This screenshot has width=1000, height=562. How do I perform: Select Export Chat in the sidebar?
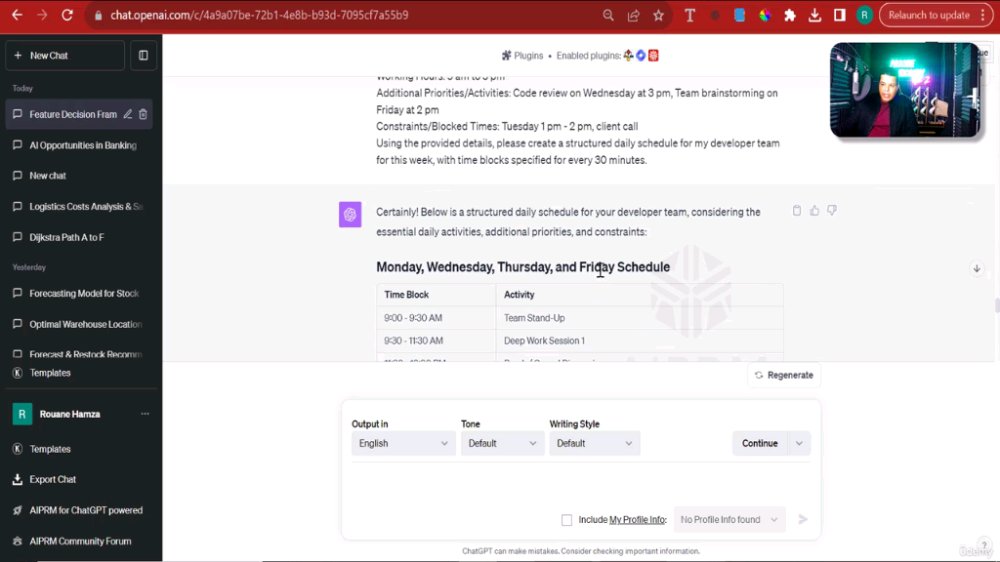[52, 480]
